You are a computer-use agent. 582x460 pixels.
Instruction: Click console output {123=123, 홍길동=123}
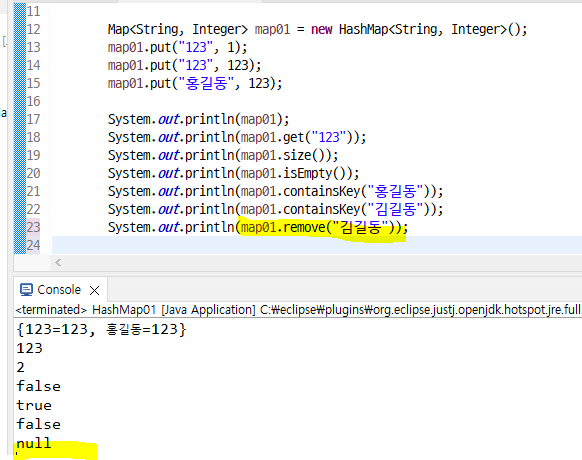101,329
